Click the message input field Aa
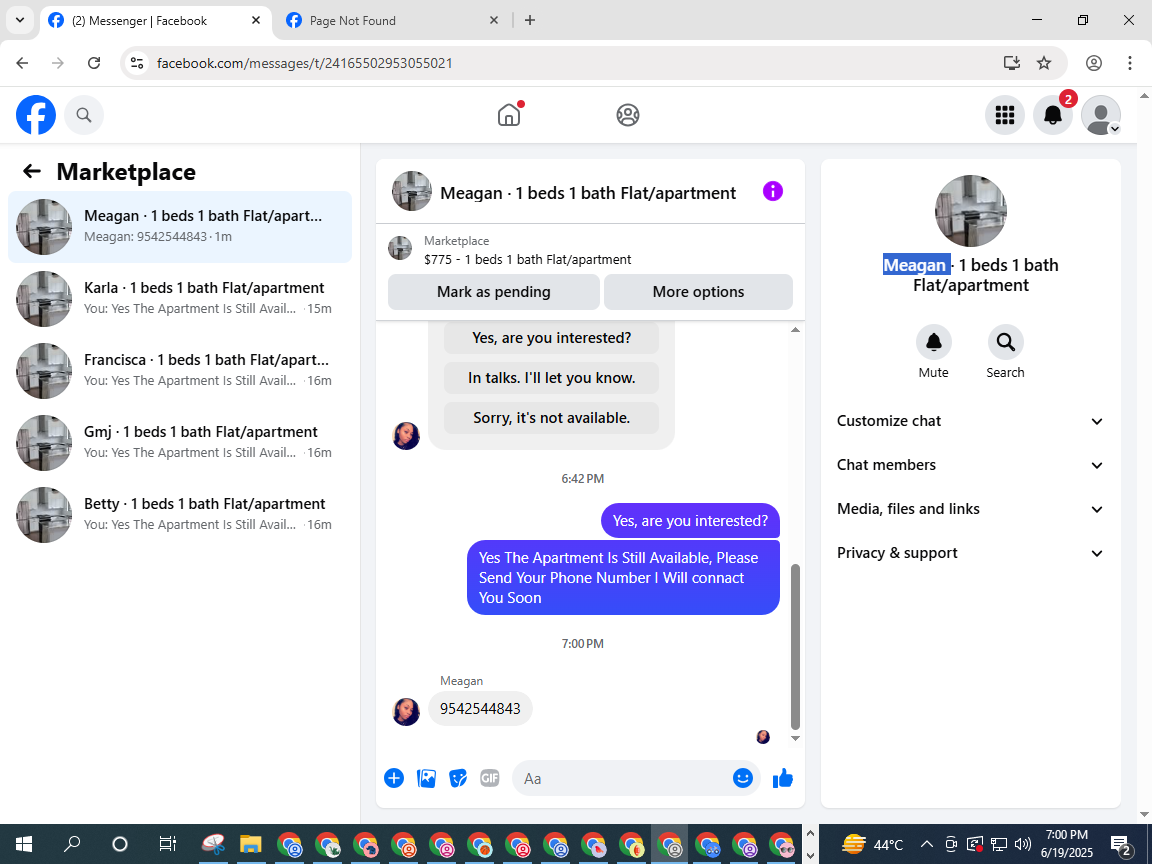Screen dimensions: 1152x864 click(624, 778)
